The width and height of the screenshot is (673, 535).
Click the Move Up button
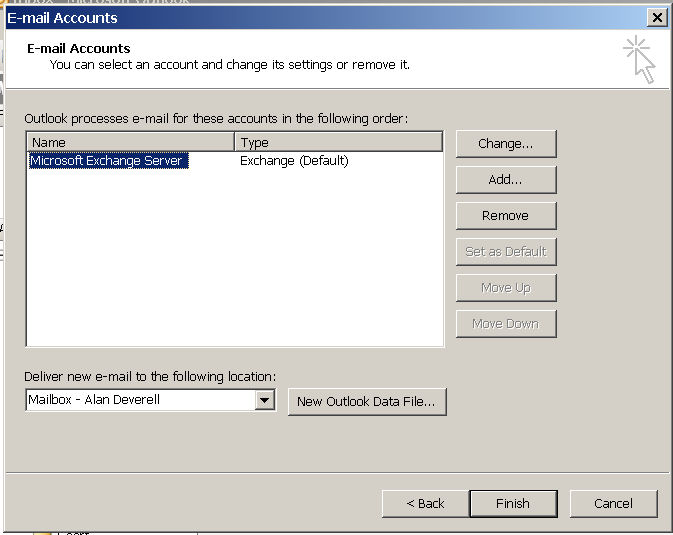(x=506, y=288)
